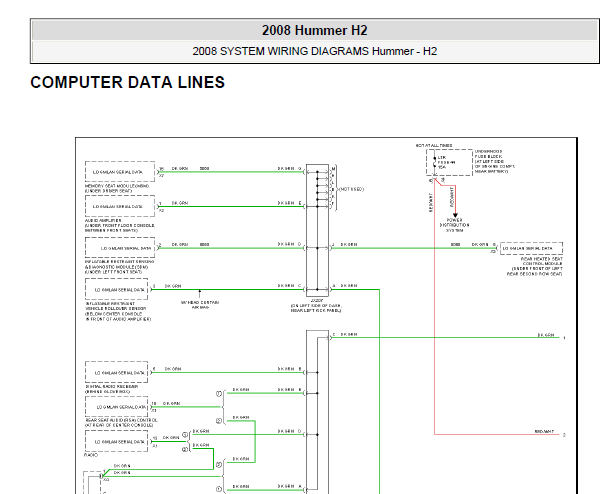Click the Rear Seat Audio (RSA) Control label
The image size is (604, 494).
click(x=121, y=422)
